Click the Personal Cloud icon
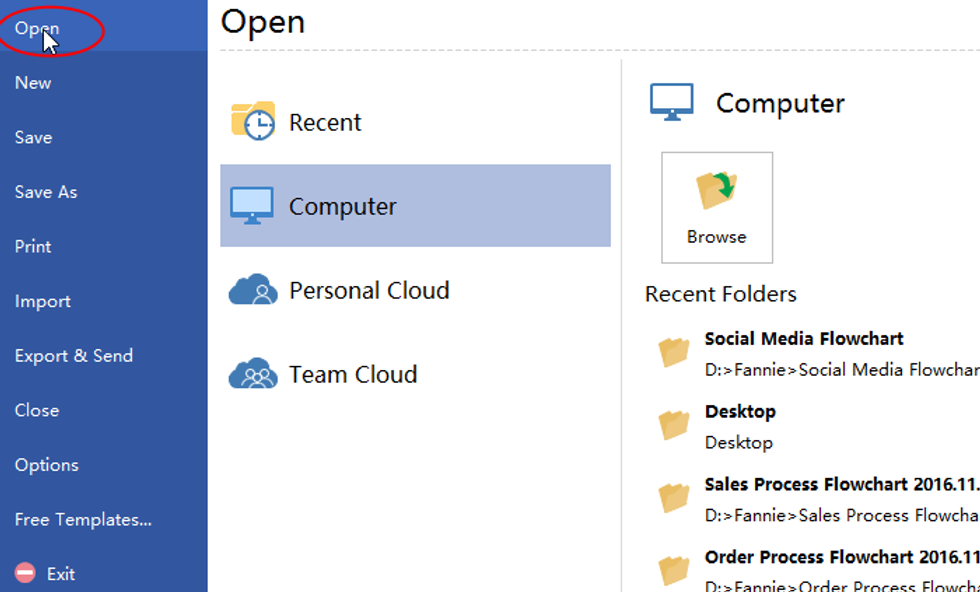The image size is (980, 592). click(253, 290)
